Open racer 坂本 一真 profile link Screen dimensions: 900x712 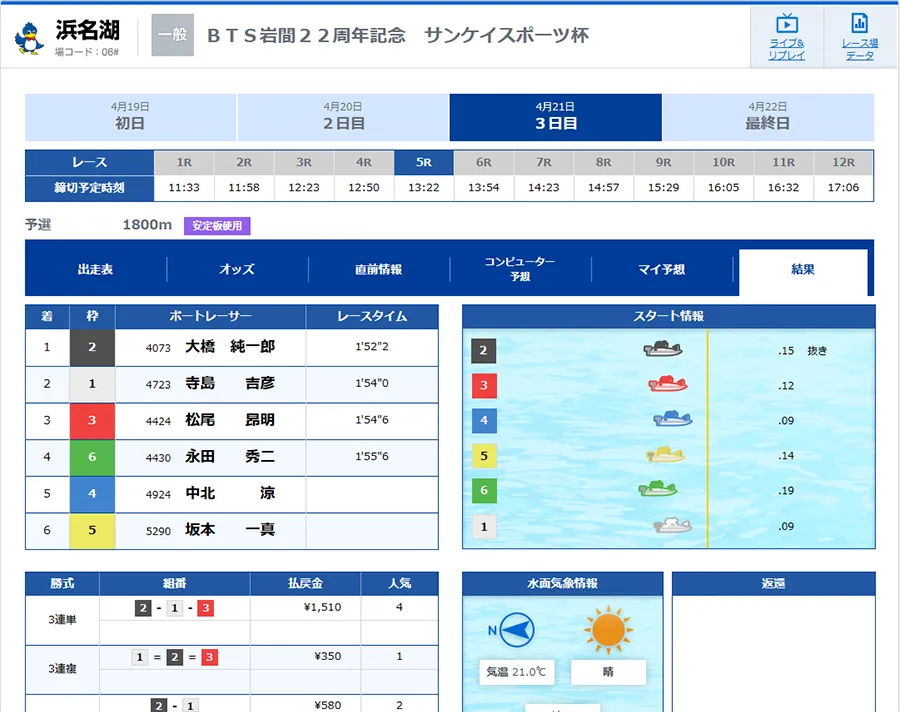(x=229, y=530)
